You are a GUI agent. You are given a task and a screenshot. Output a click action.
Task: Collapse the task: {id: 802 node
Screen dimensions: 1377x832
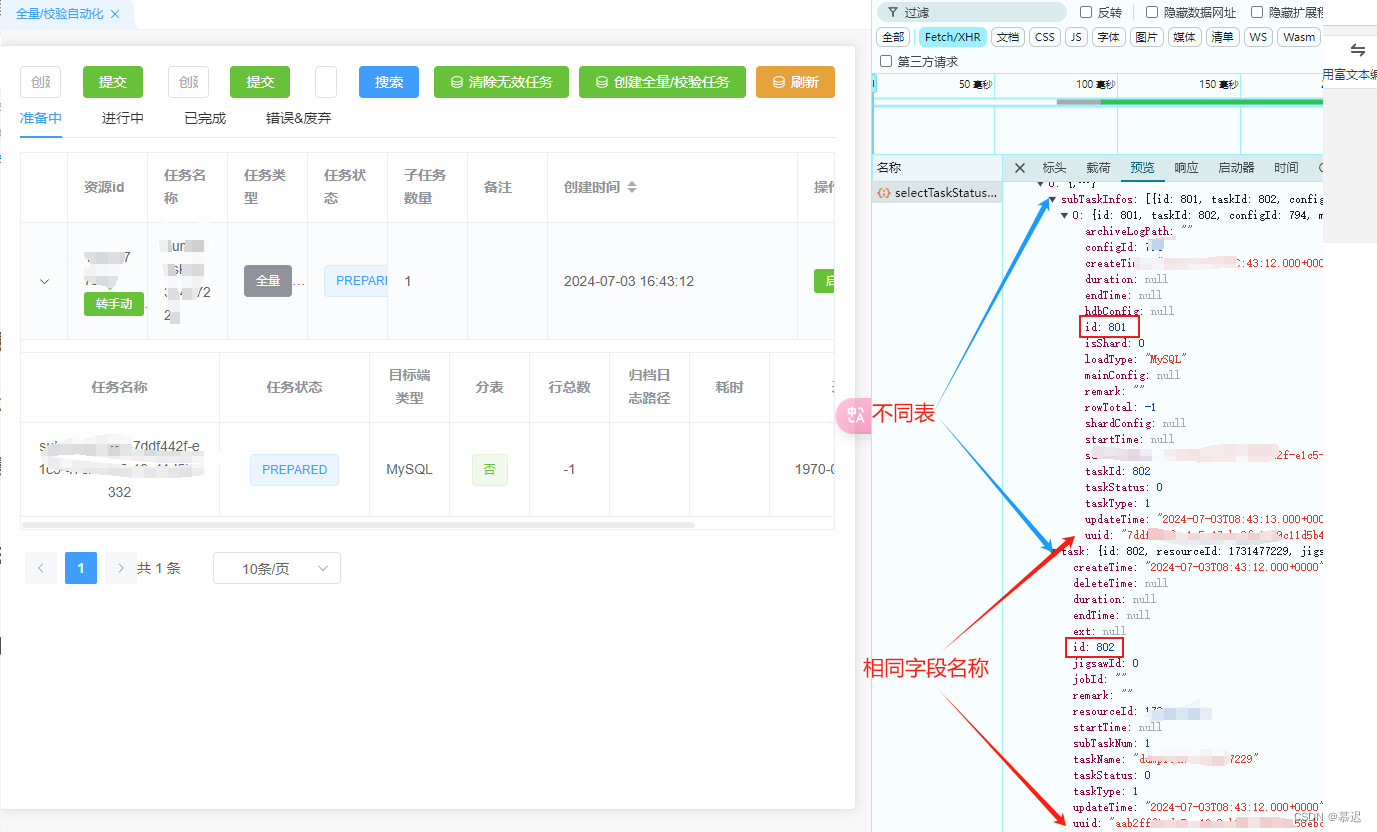click(1053, 551)
